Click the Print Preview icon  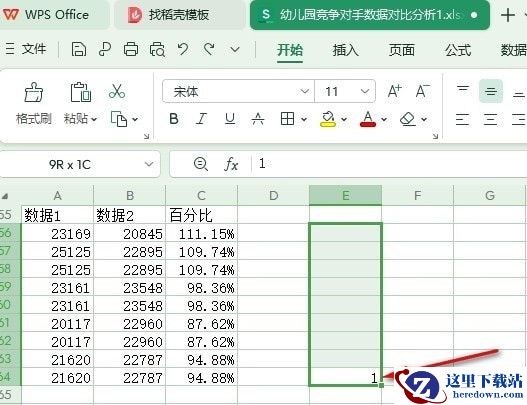[157, 49]
